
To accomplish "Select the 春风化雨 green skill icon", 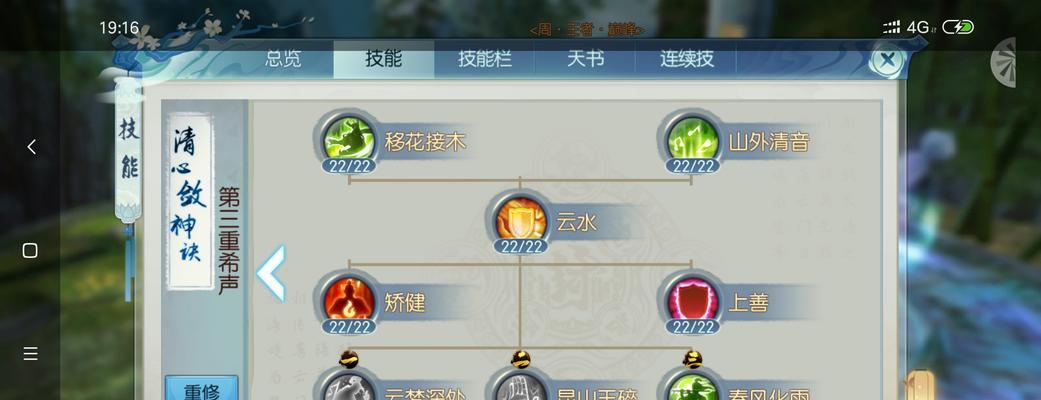I will (693, 387).
